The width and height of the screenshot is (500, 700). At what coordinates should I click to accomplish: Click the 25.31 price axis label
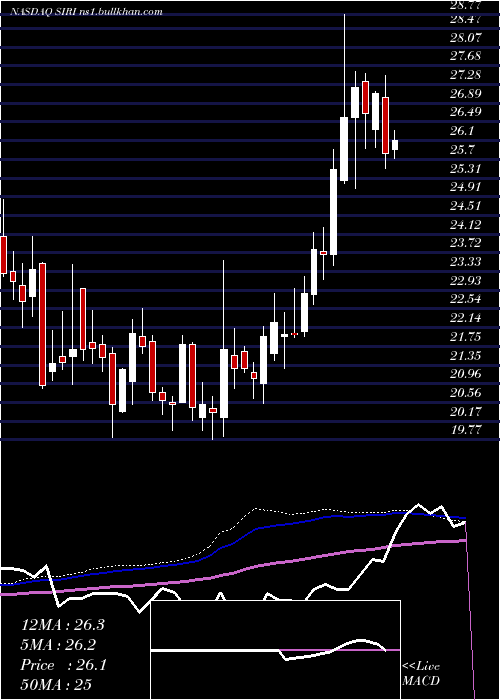tap(466, 169)
